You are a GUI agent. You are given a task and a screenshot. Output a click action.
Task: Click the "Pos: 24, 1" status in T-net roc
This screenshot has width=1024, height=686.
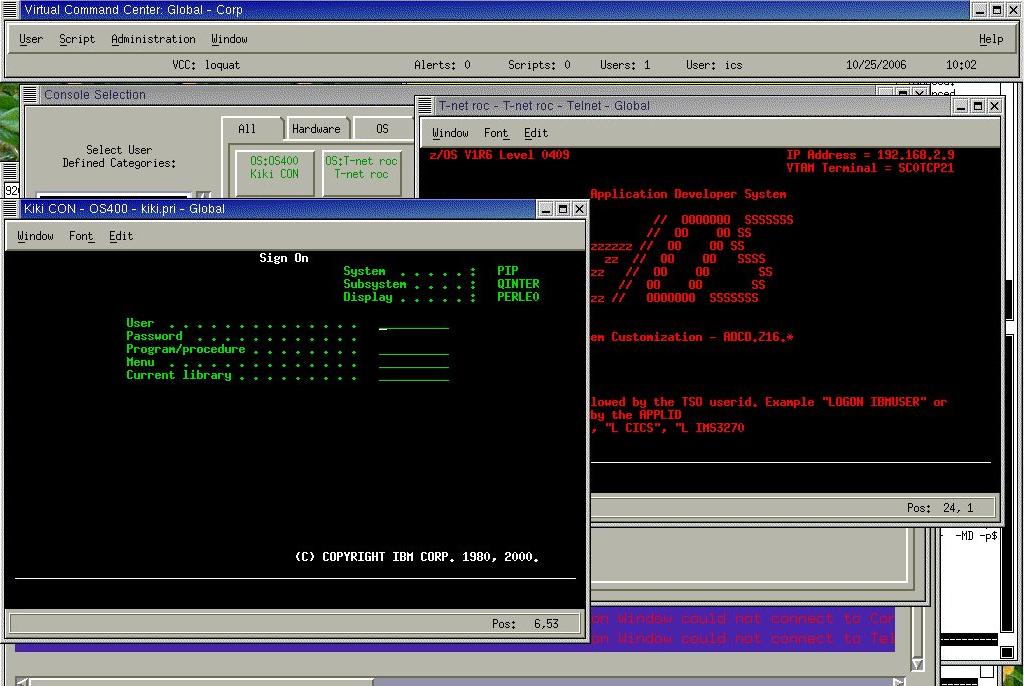click(940, 508)
